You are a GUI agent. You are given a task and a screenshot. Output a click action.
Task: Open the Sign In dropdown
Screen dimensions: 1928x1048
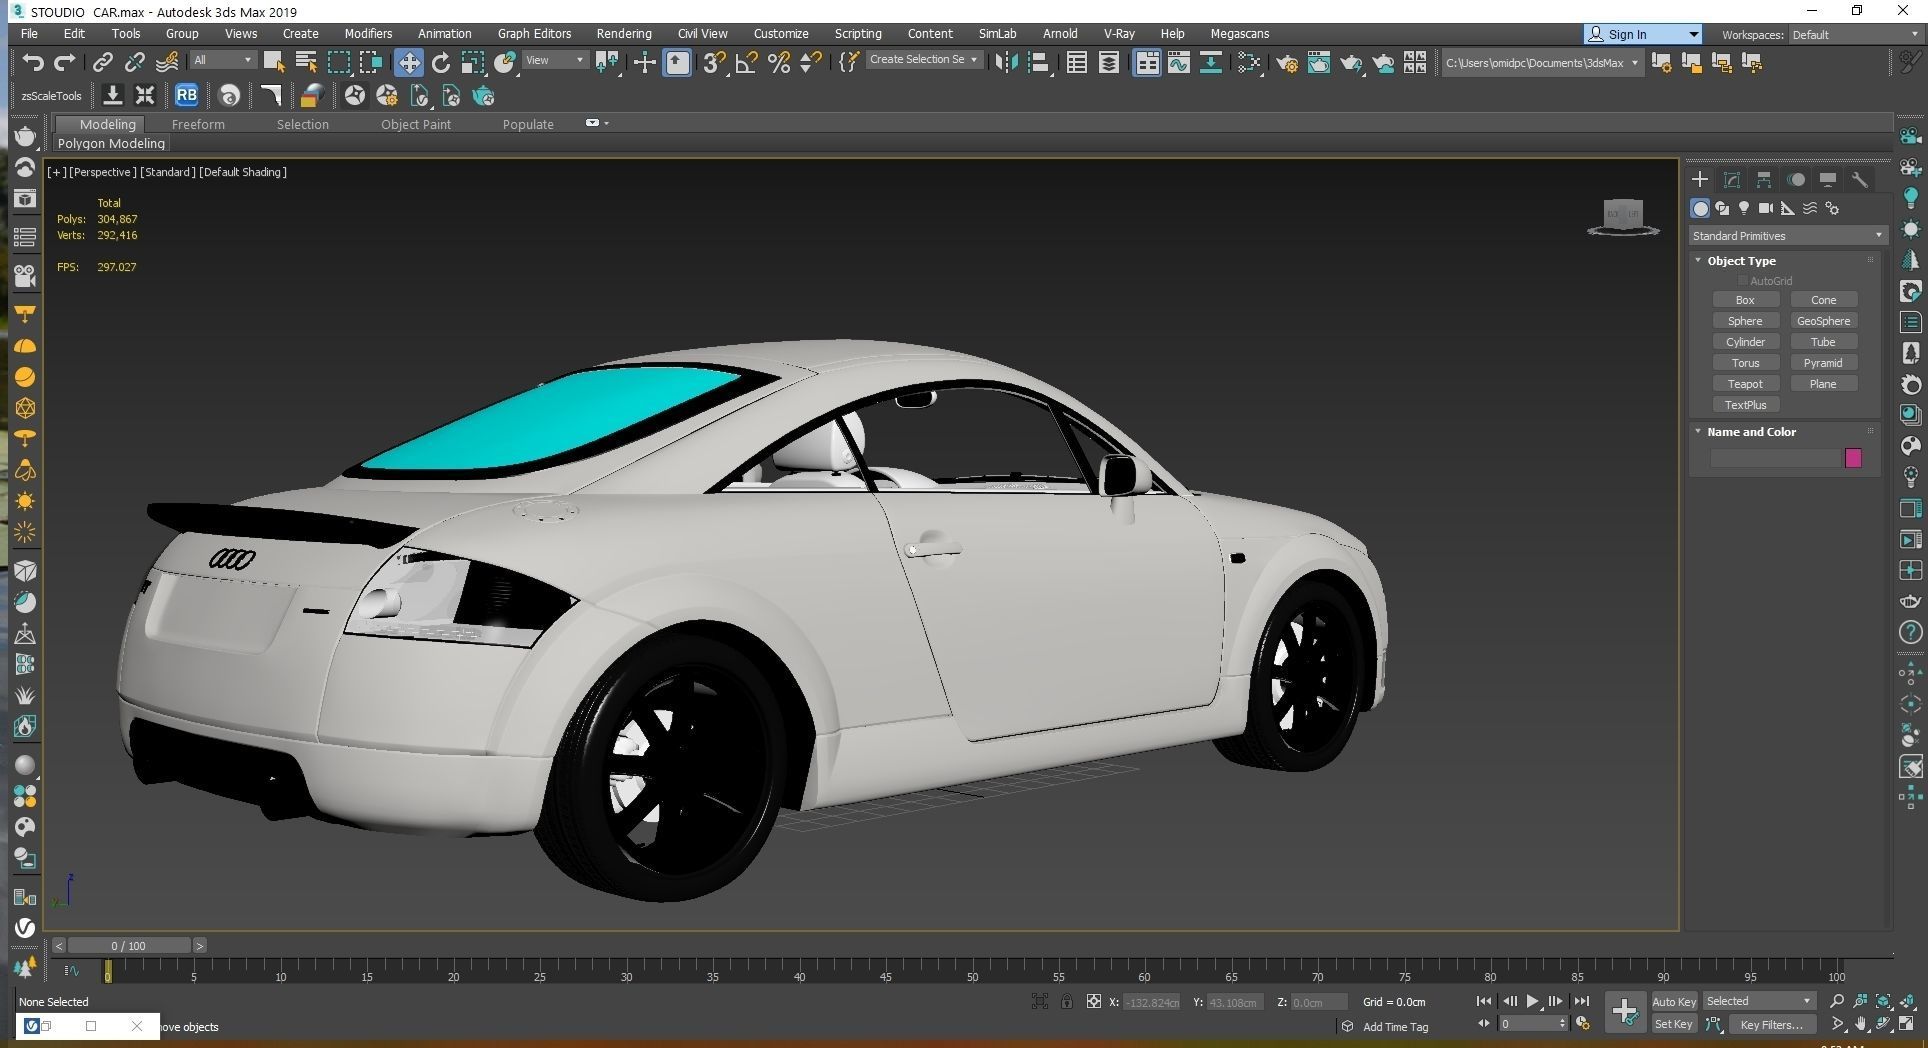[1643, 34]
